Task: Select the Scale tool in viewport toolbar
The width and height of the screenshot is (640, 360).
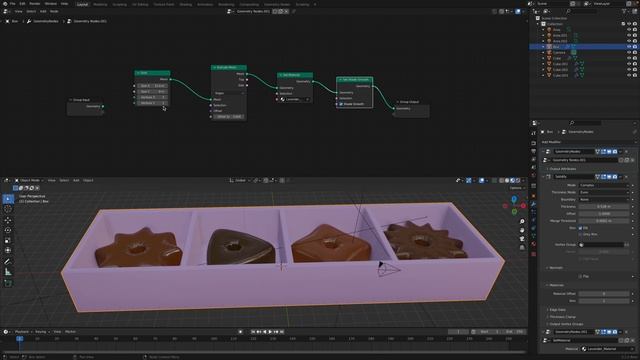Action: [x=8, y=240]
